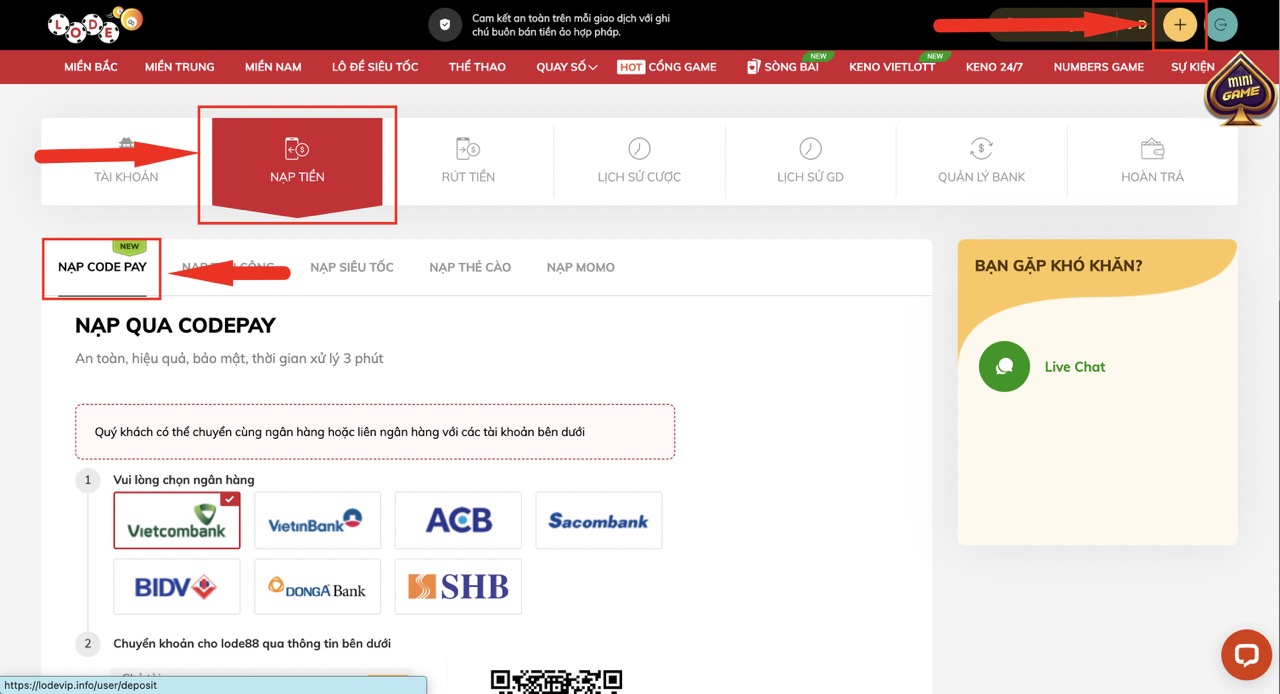Click the BẠN GẶP KHÓ KHĂN? heading
Screen dimensions: 1280x694
click(x=1059, y=266)
